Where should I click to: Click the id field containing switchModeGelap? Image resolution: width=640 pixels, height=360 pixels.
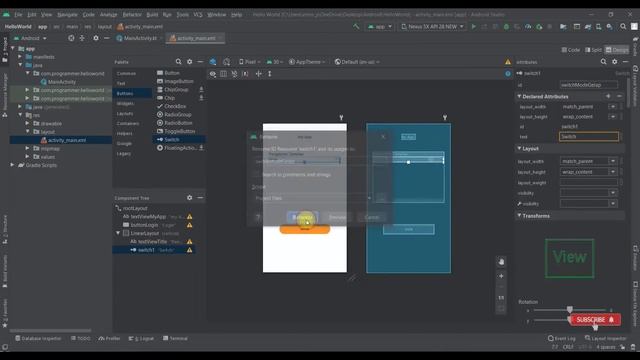coord(588,85)
